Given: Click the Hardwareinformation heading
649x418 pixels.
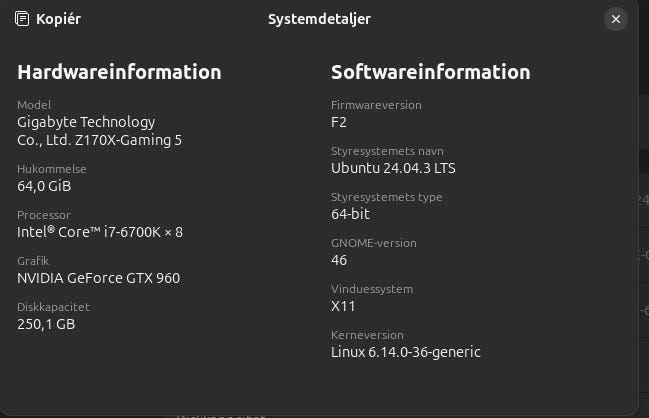Looking at the screenshot, I should click(x=119, y=72).
